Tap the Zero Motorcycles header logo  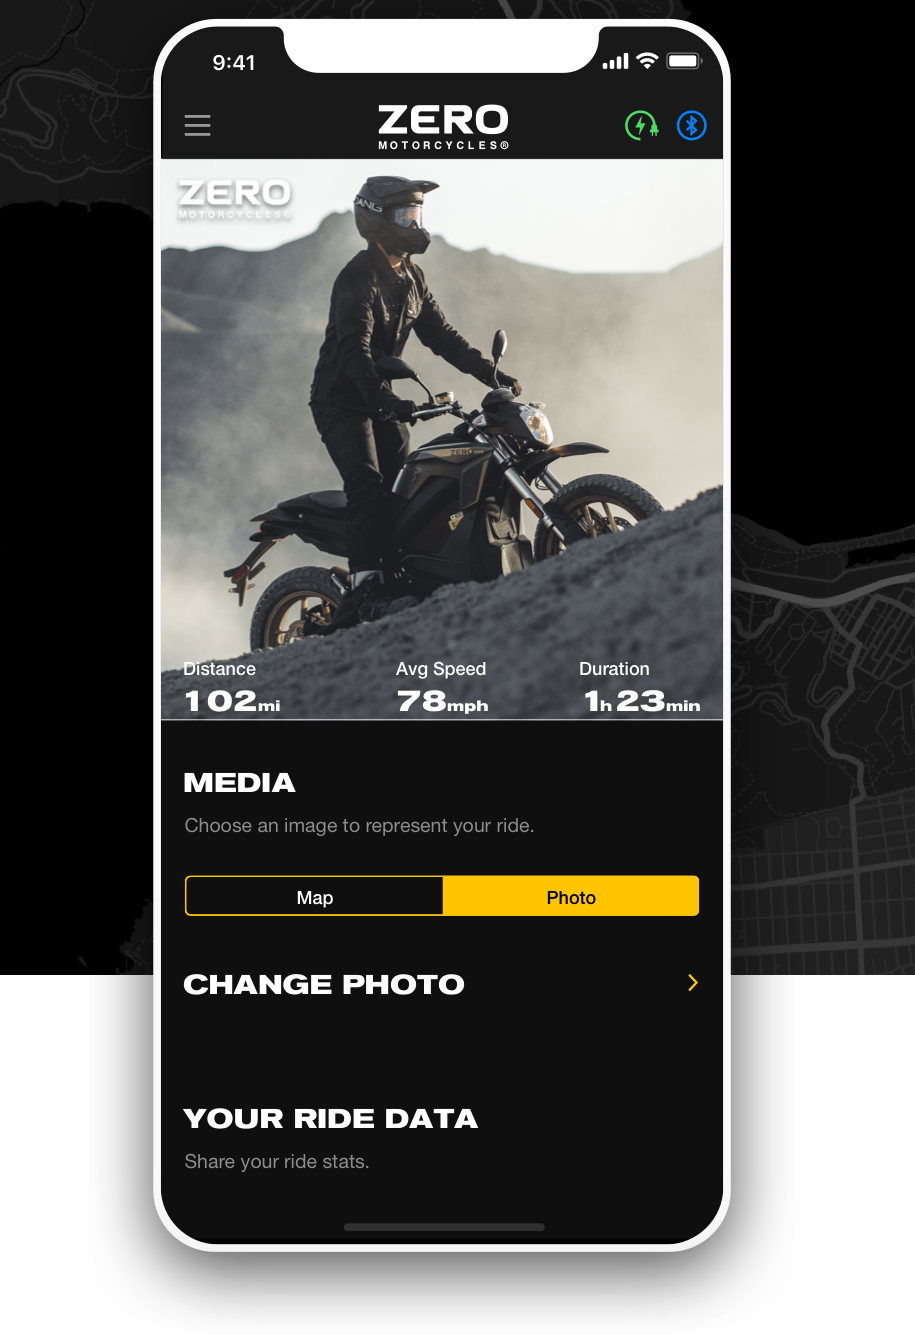pyautogui.click(x=443, y=127)
